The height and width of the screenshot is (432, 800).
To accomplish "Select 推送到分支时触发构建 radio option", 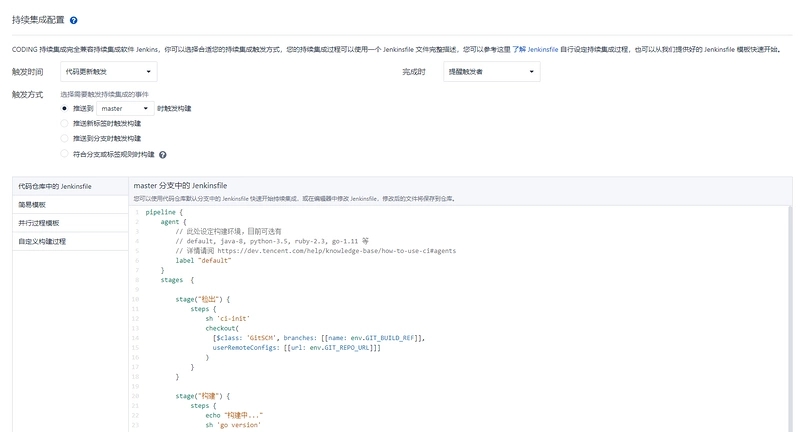I will point(64,138).
